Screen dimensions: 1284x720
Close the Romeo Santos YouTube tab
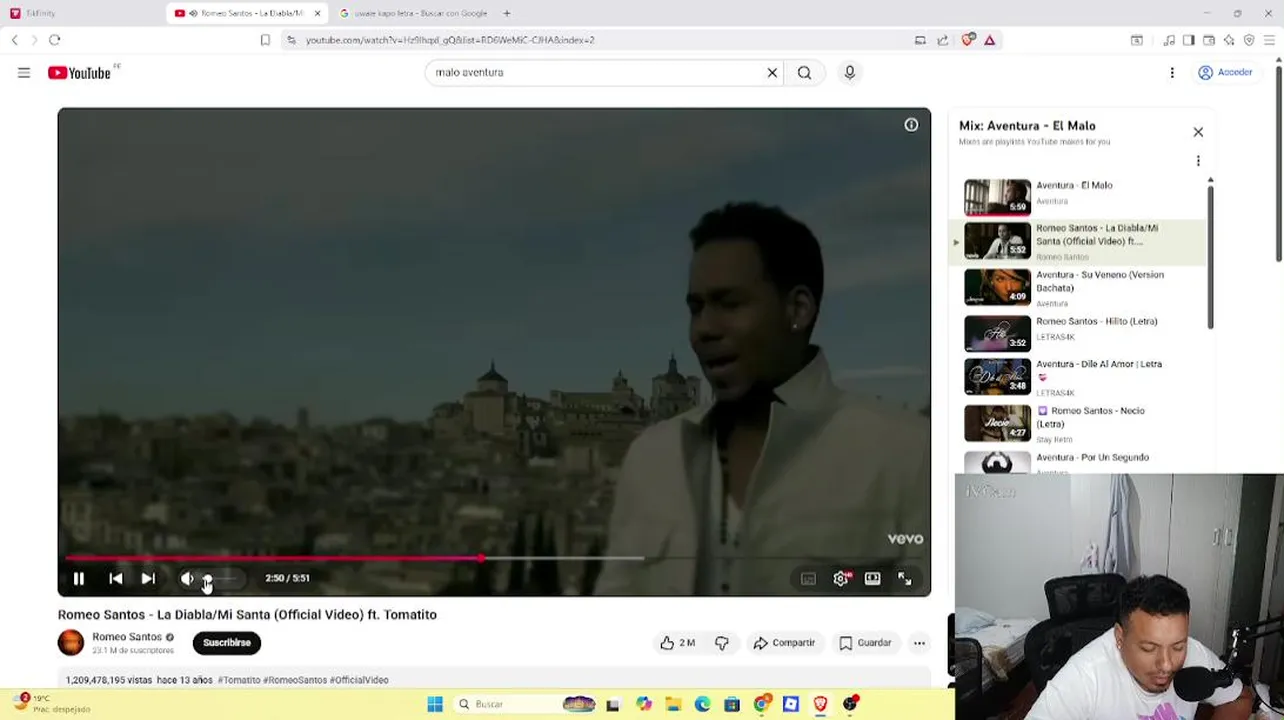pos(318,13)
